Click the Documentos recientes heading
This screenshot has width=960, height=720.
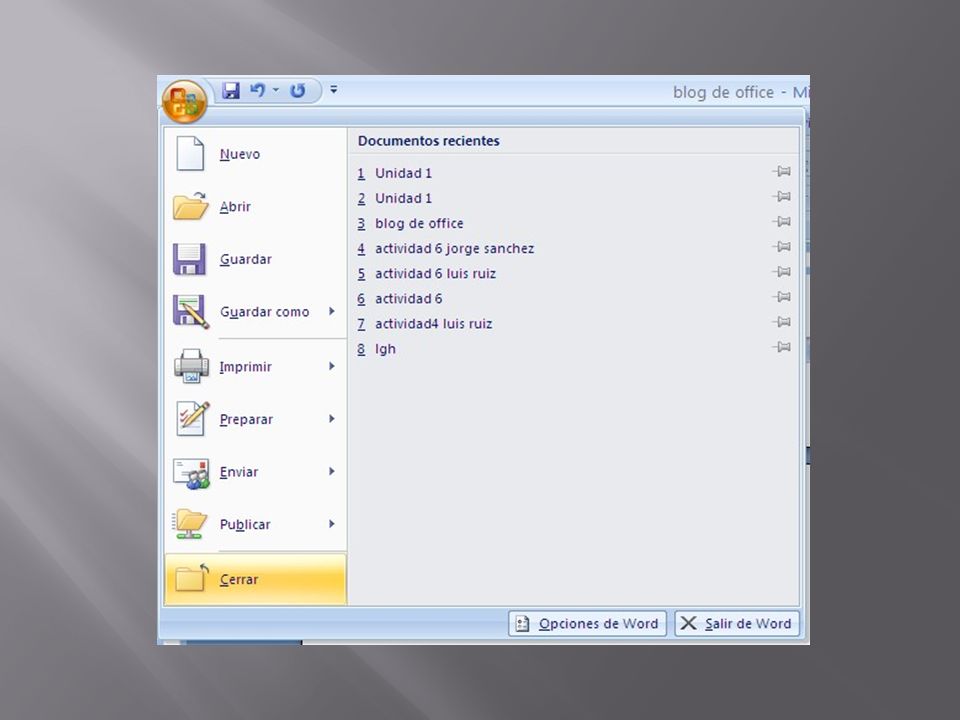pyautogui.click(x=429, y=141)
